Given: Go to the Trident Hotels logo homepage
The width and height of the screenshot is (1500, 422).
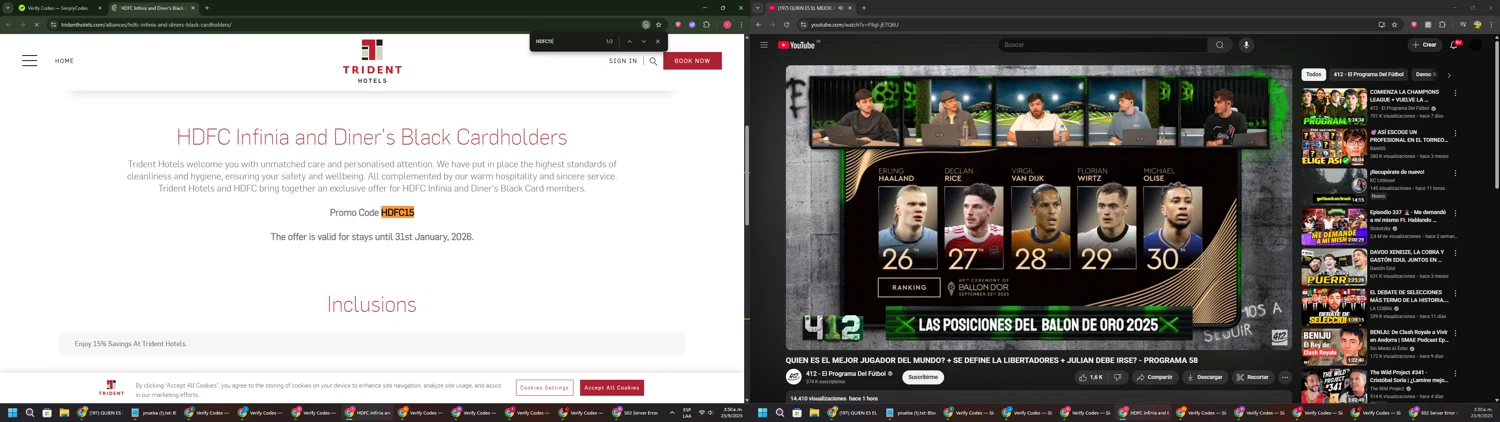Looking at the screenshot, I should pyautogui.click(x=372, y=61).
